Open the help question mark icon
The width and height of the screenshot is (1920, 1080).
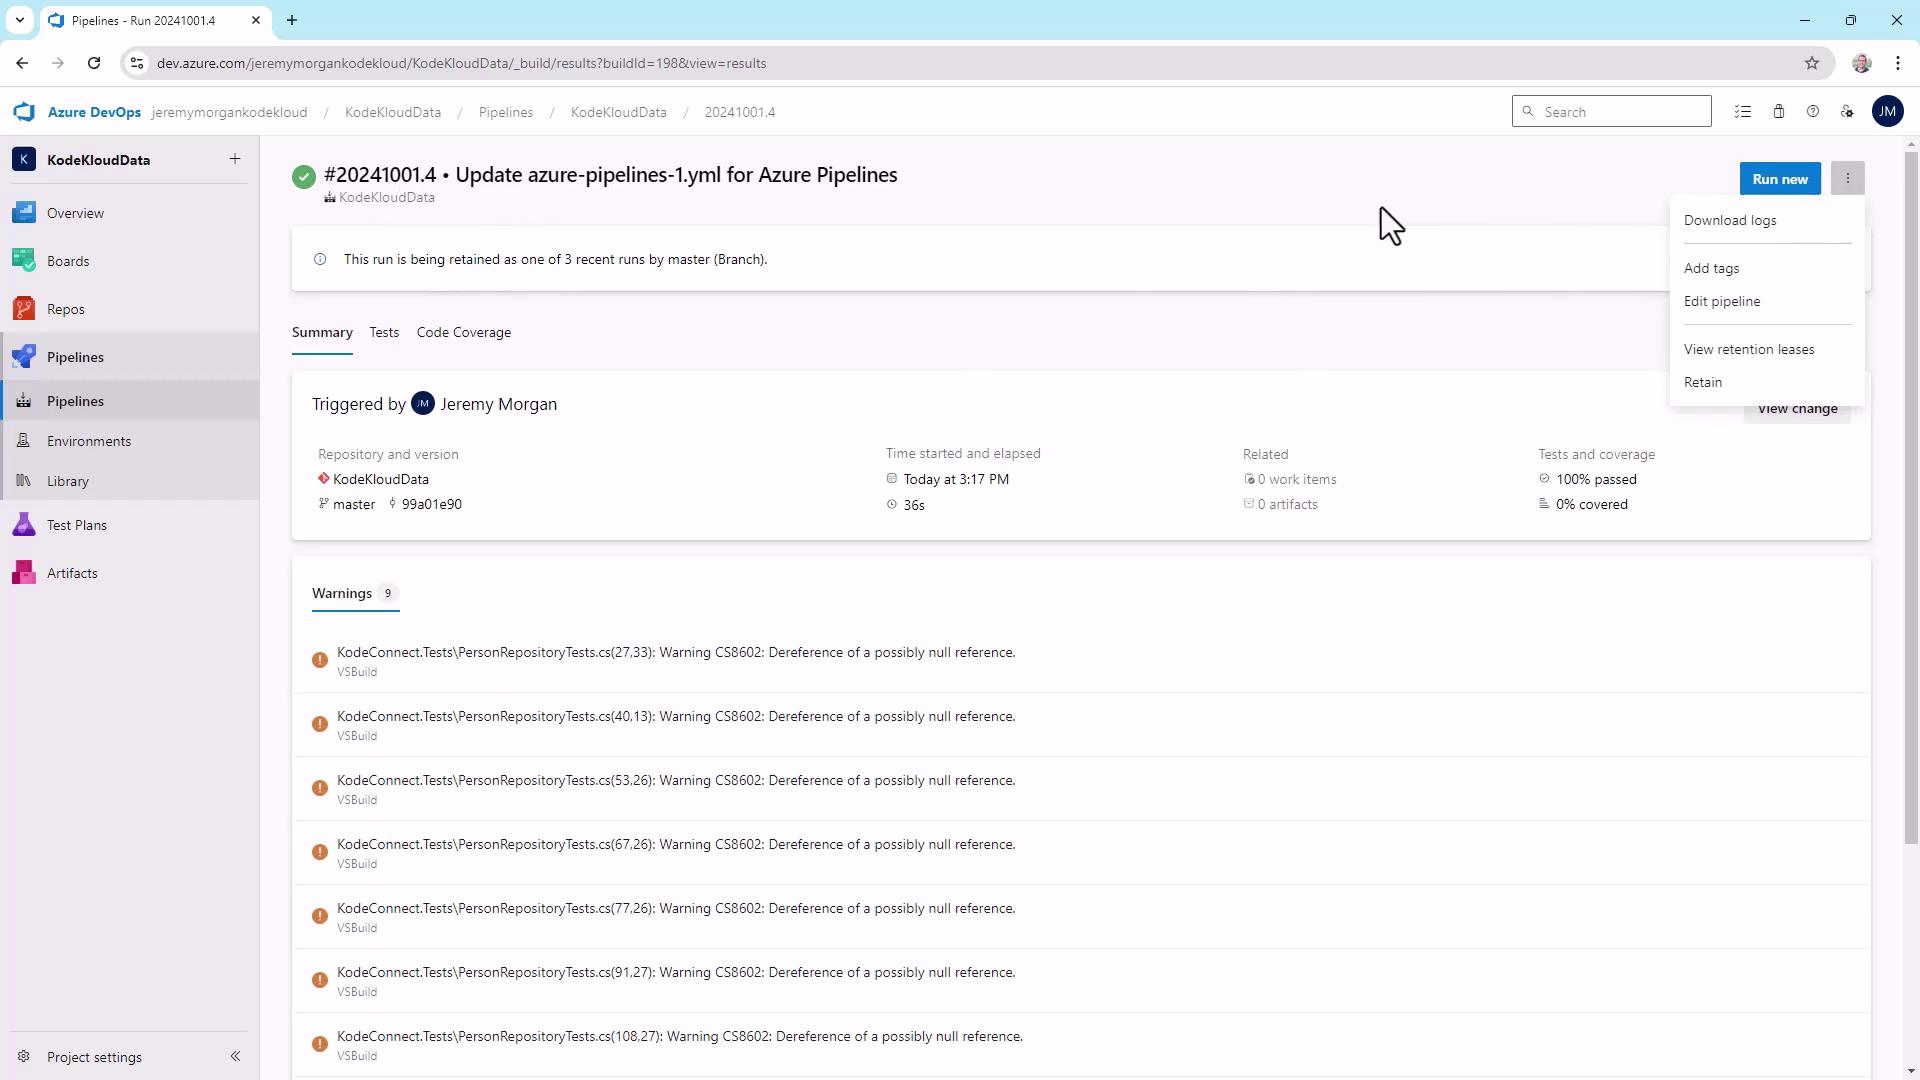click(x=1812, y=112)
